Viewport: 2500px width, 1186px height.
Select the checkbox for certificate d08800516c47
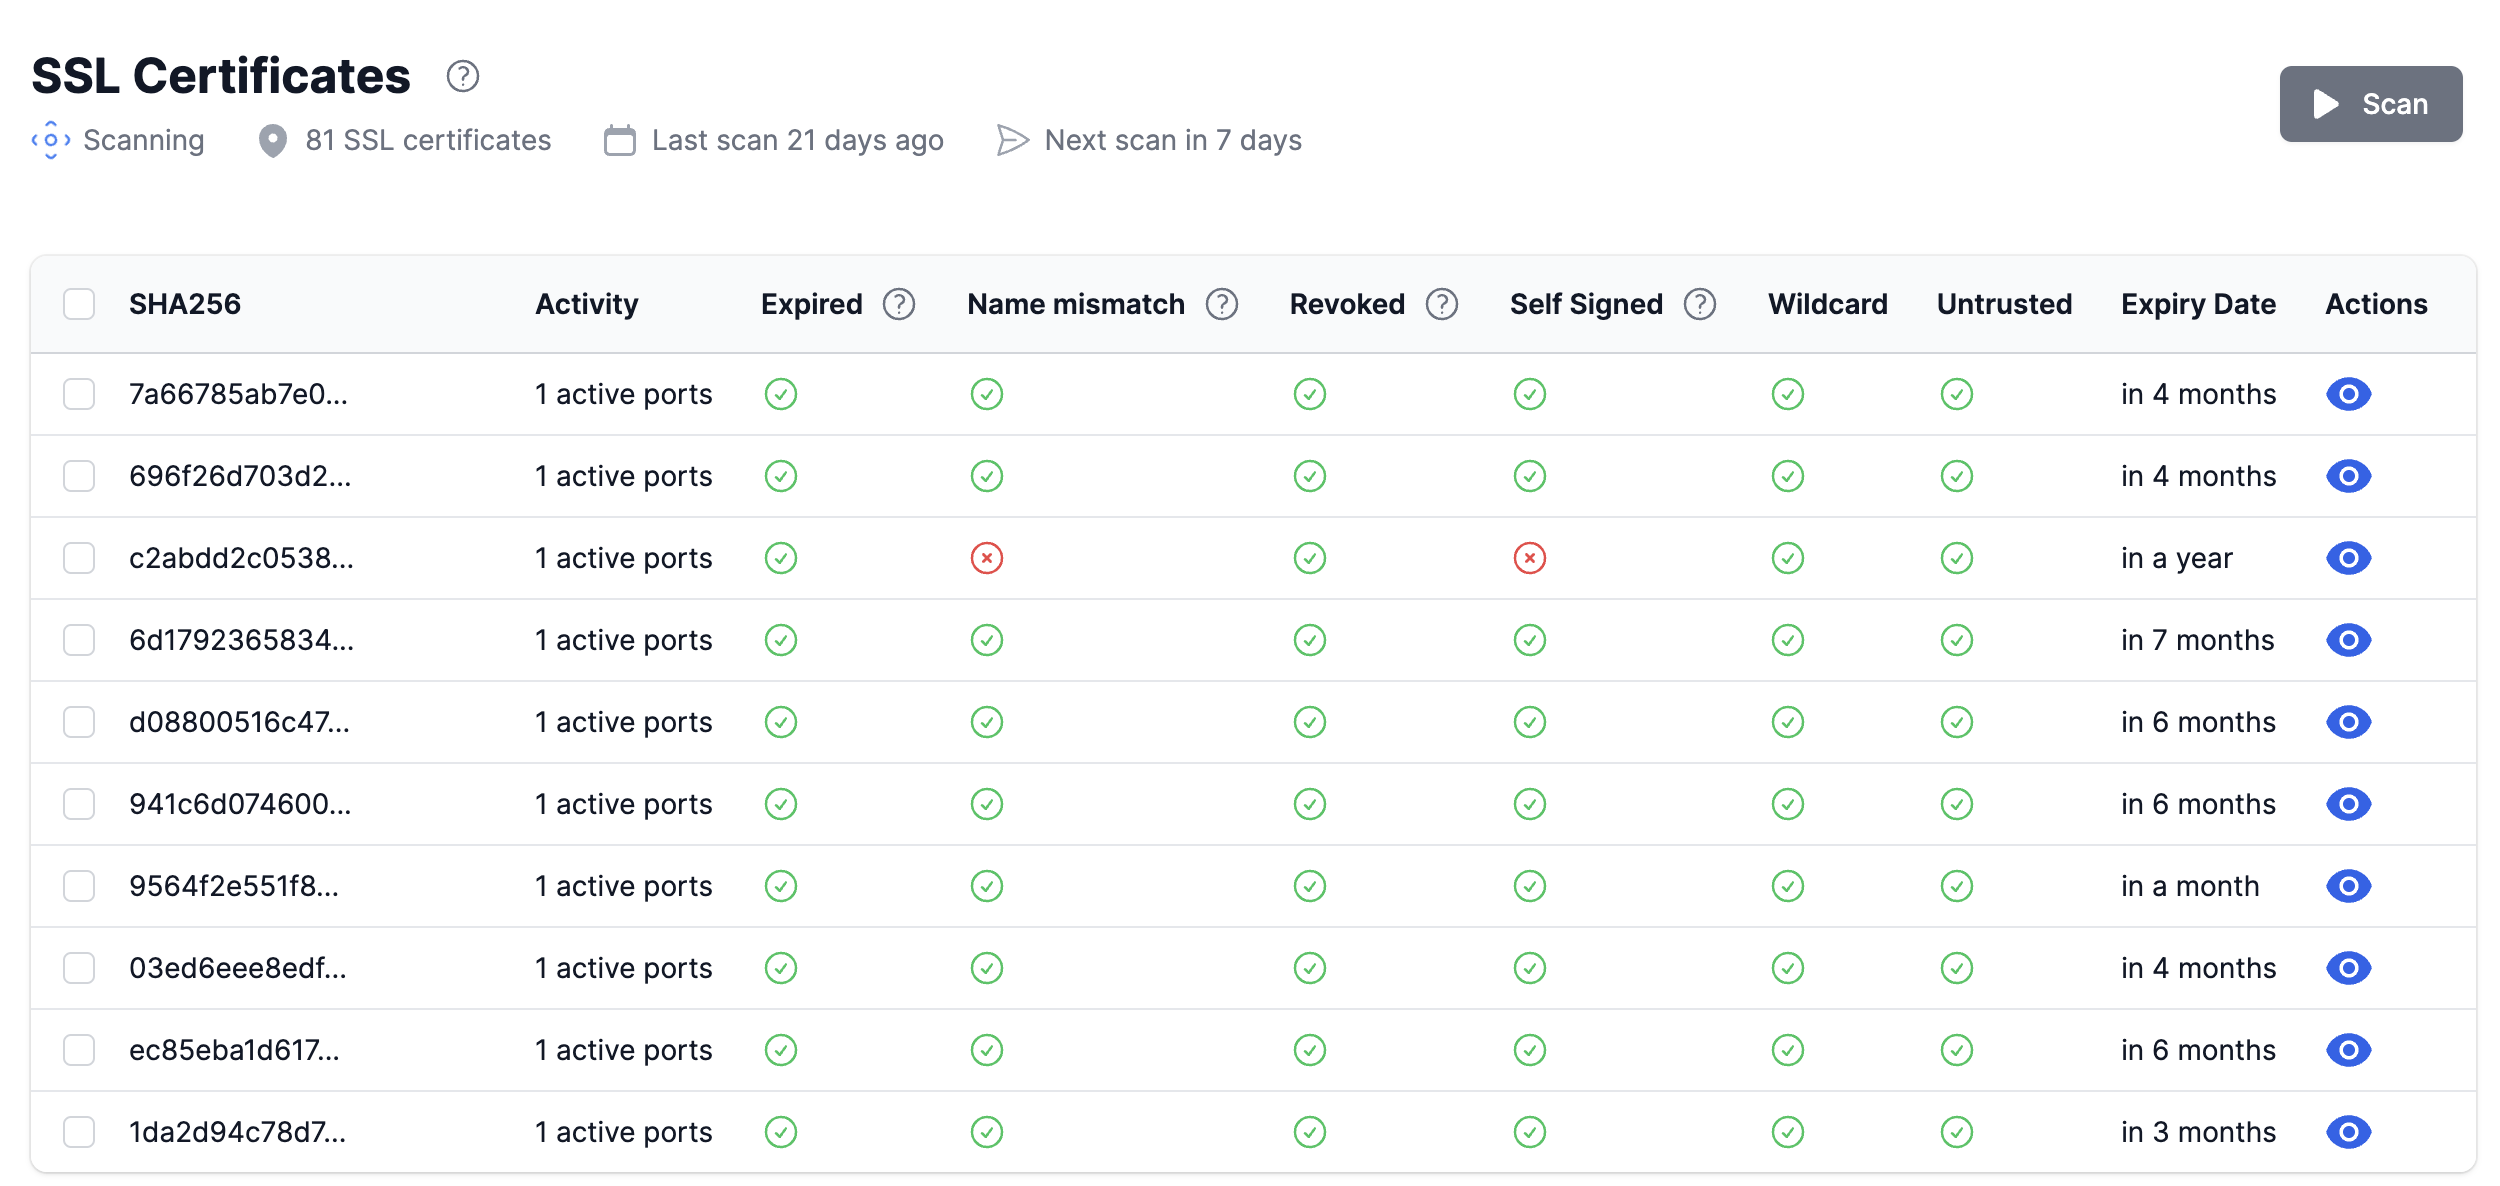coord(79,722)
